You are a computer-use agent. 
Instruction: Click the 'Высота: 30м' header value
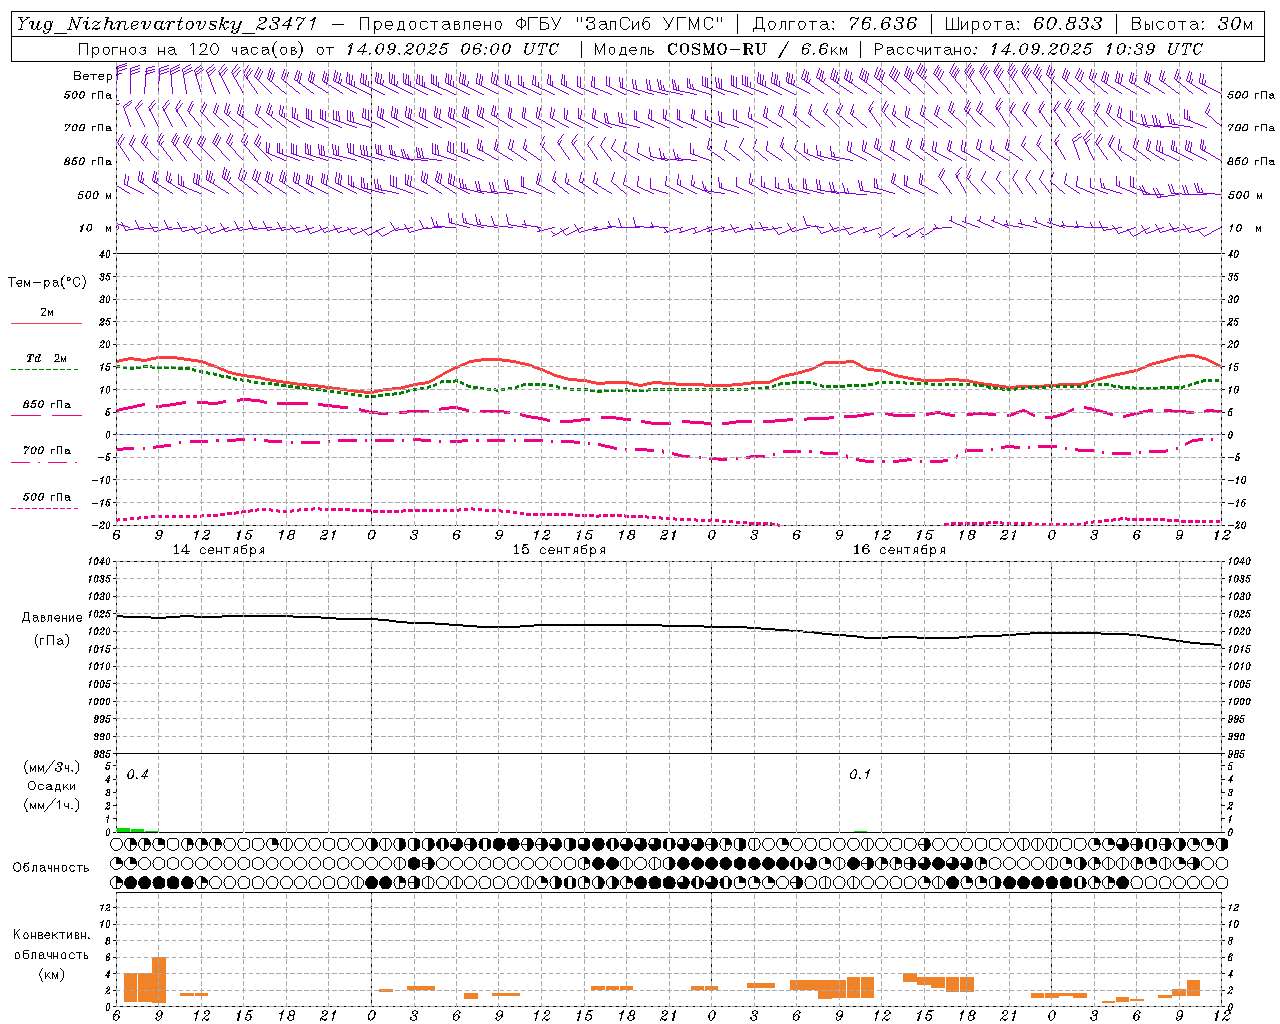coord(1191,23)
